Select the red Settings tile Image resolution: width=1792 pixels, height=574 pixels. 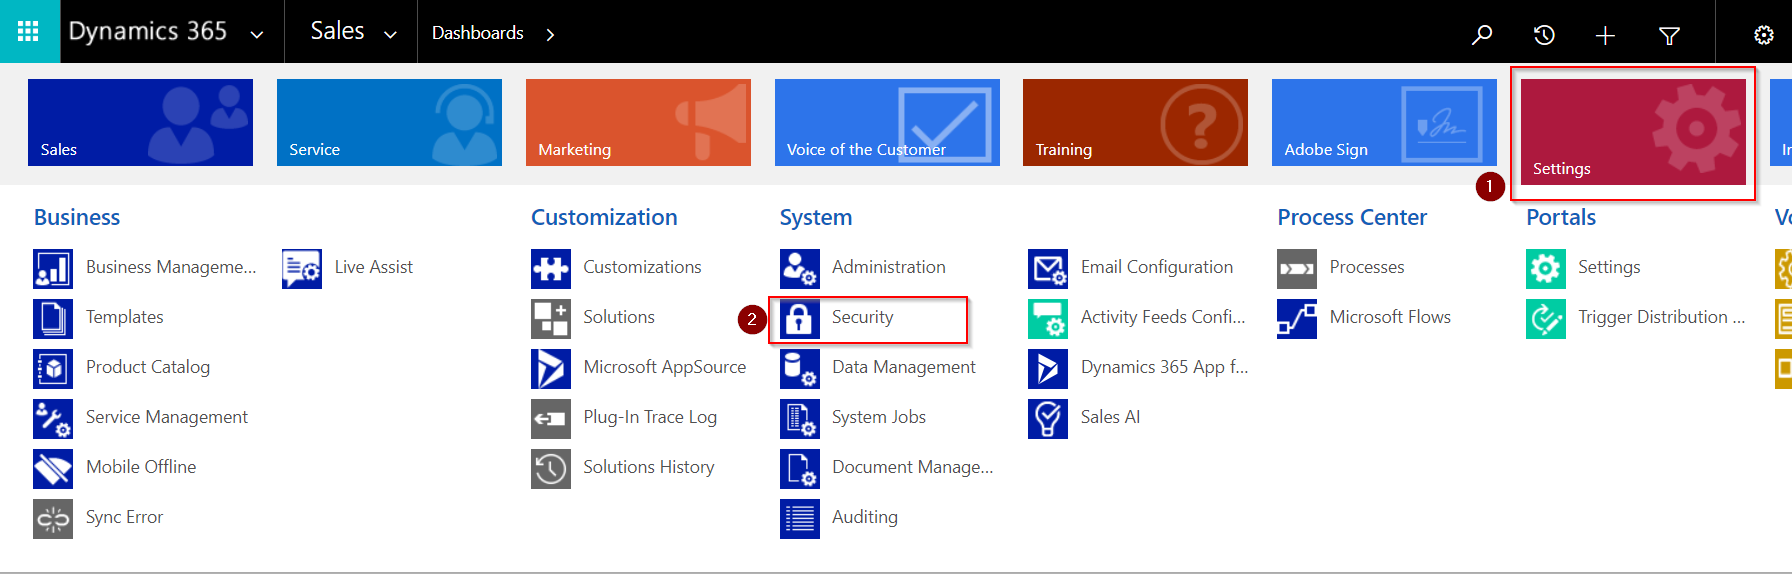coord(1632,132)
